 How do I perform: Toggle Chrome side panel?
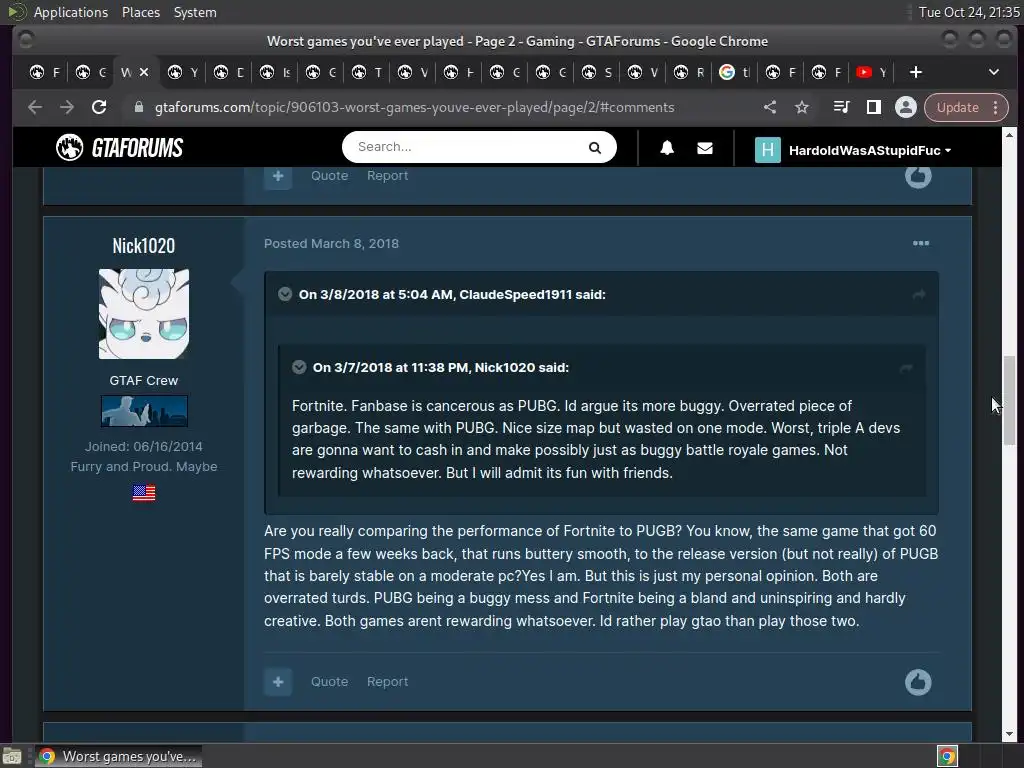[x=873, y=107]
